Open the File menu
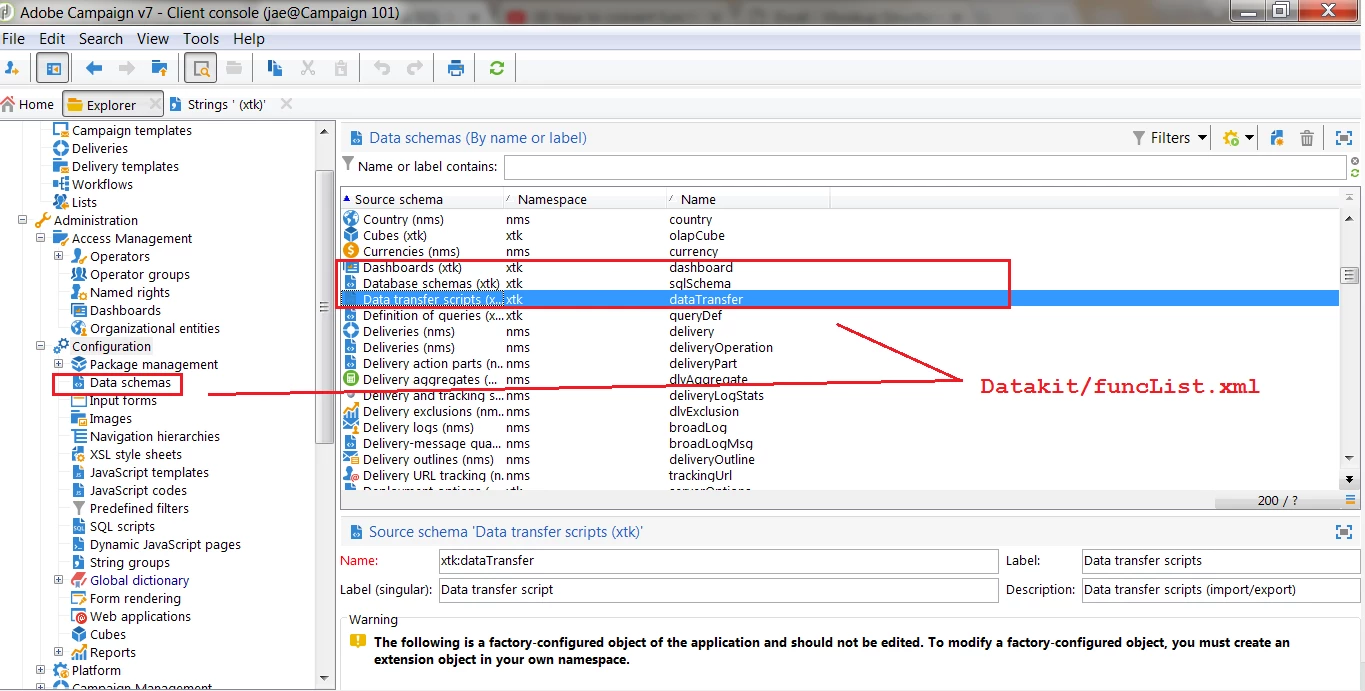The image size is (1365, 691). point(13,39)
